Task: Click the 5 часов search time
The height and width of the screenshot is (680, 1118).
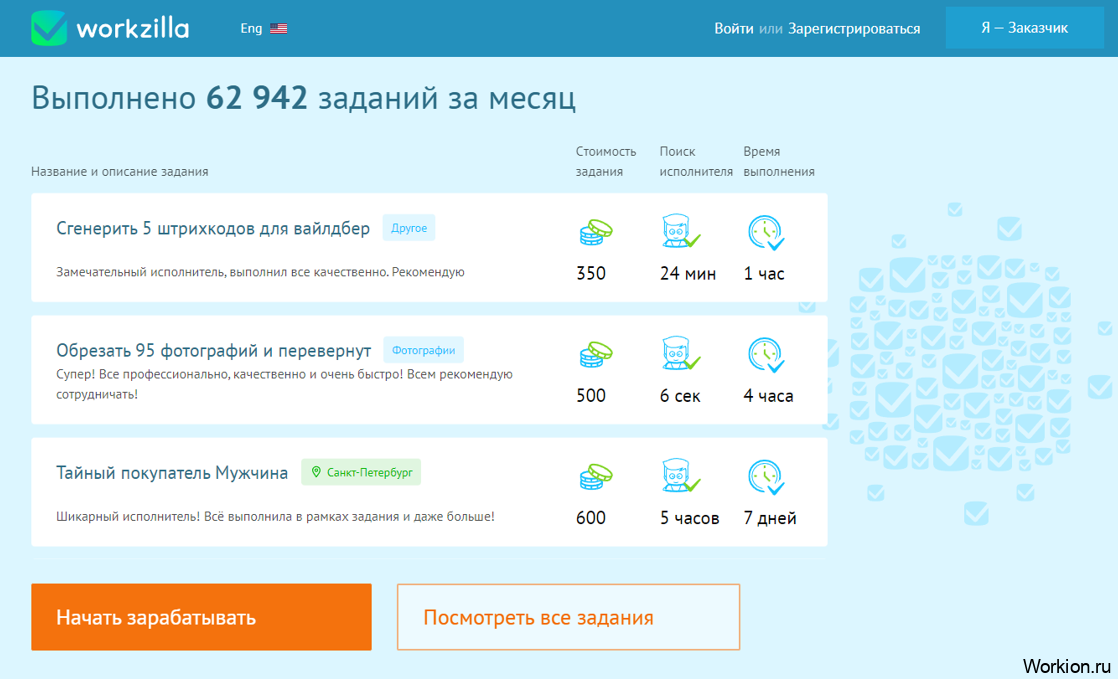Action: pyautogui.click(x=689, y=518)
